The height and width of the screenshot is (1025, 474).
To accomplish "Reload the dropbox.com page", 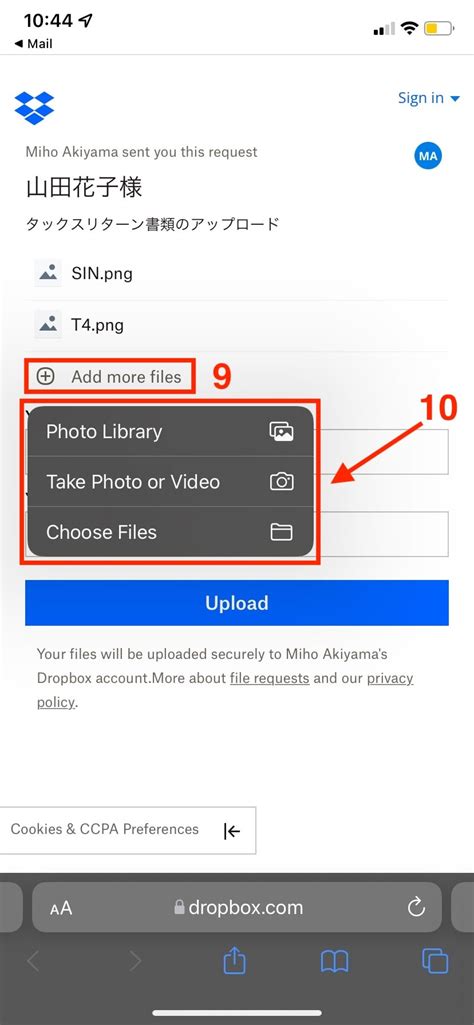I will (416, 907).
